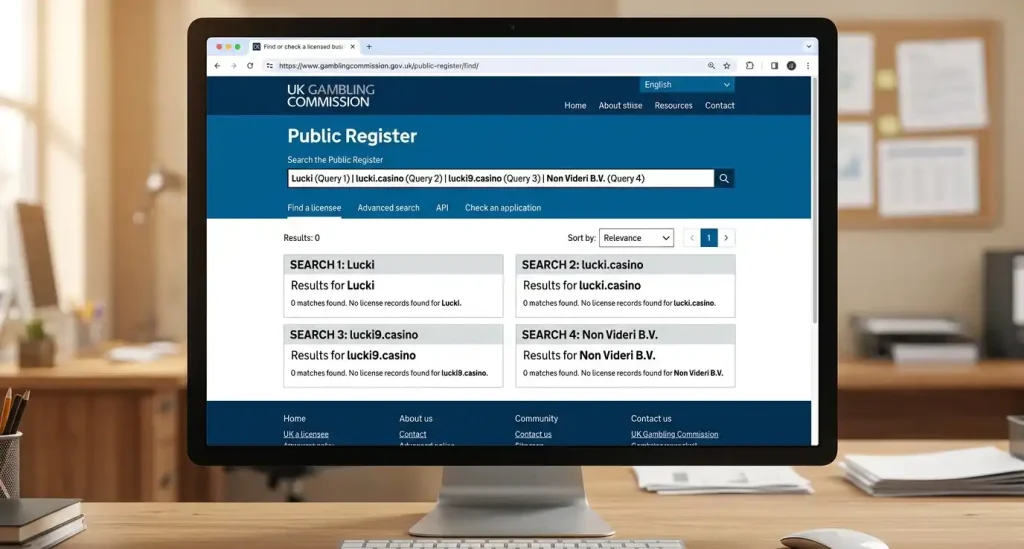Click 'Results for lucki9.casino' text
Viewport: 1024px width, 549px height.
(x=353, y=355)
